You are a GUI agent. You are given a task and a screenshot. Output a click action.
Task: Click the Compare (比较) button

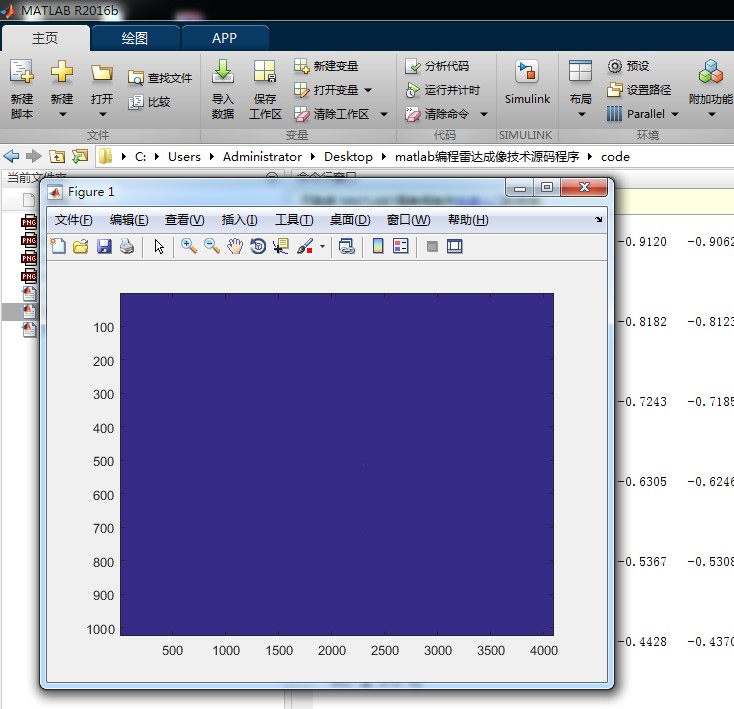tap(149, 102)
